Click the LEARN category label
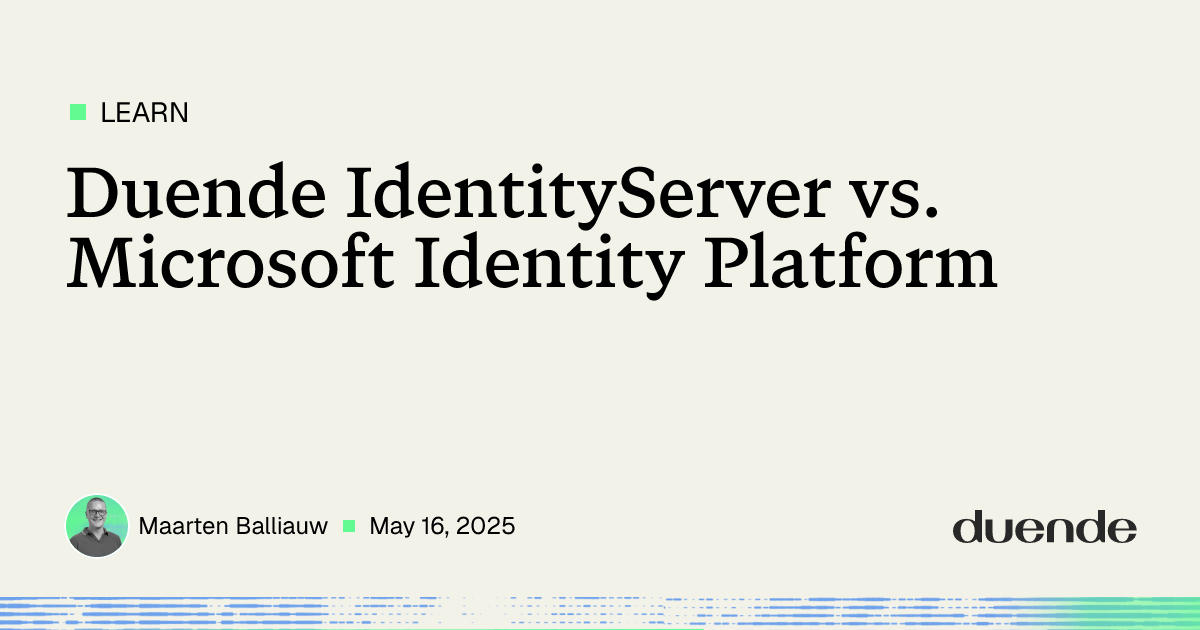Screen dimensions: 1200x630 [144, 113]
